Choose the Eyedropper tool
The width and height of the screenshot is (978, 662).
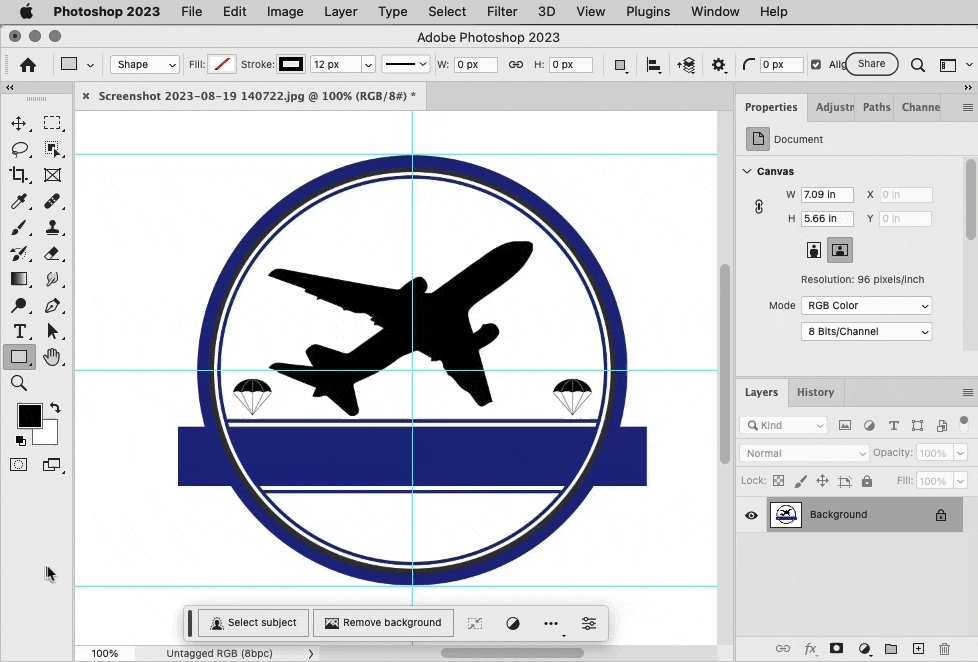(x=19, y=201)
